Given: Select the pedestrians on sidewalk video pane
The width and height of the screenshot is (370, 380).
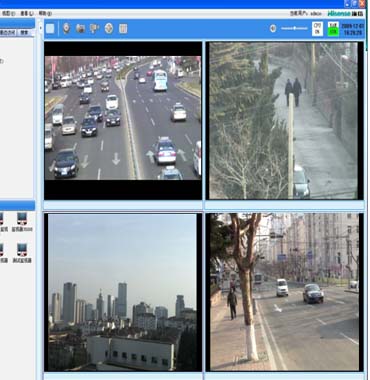Looking at the screenshot, I should [284, 121].
